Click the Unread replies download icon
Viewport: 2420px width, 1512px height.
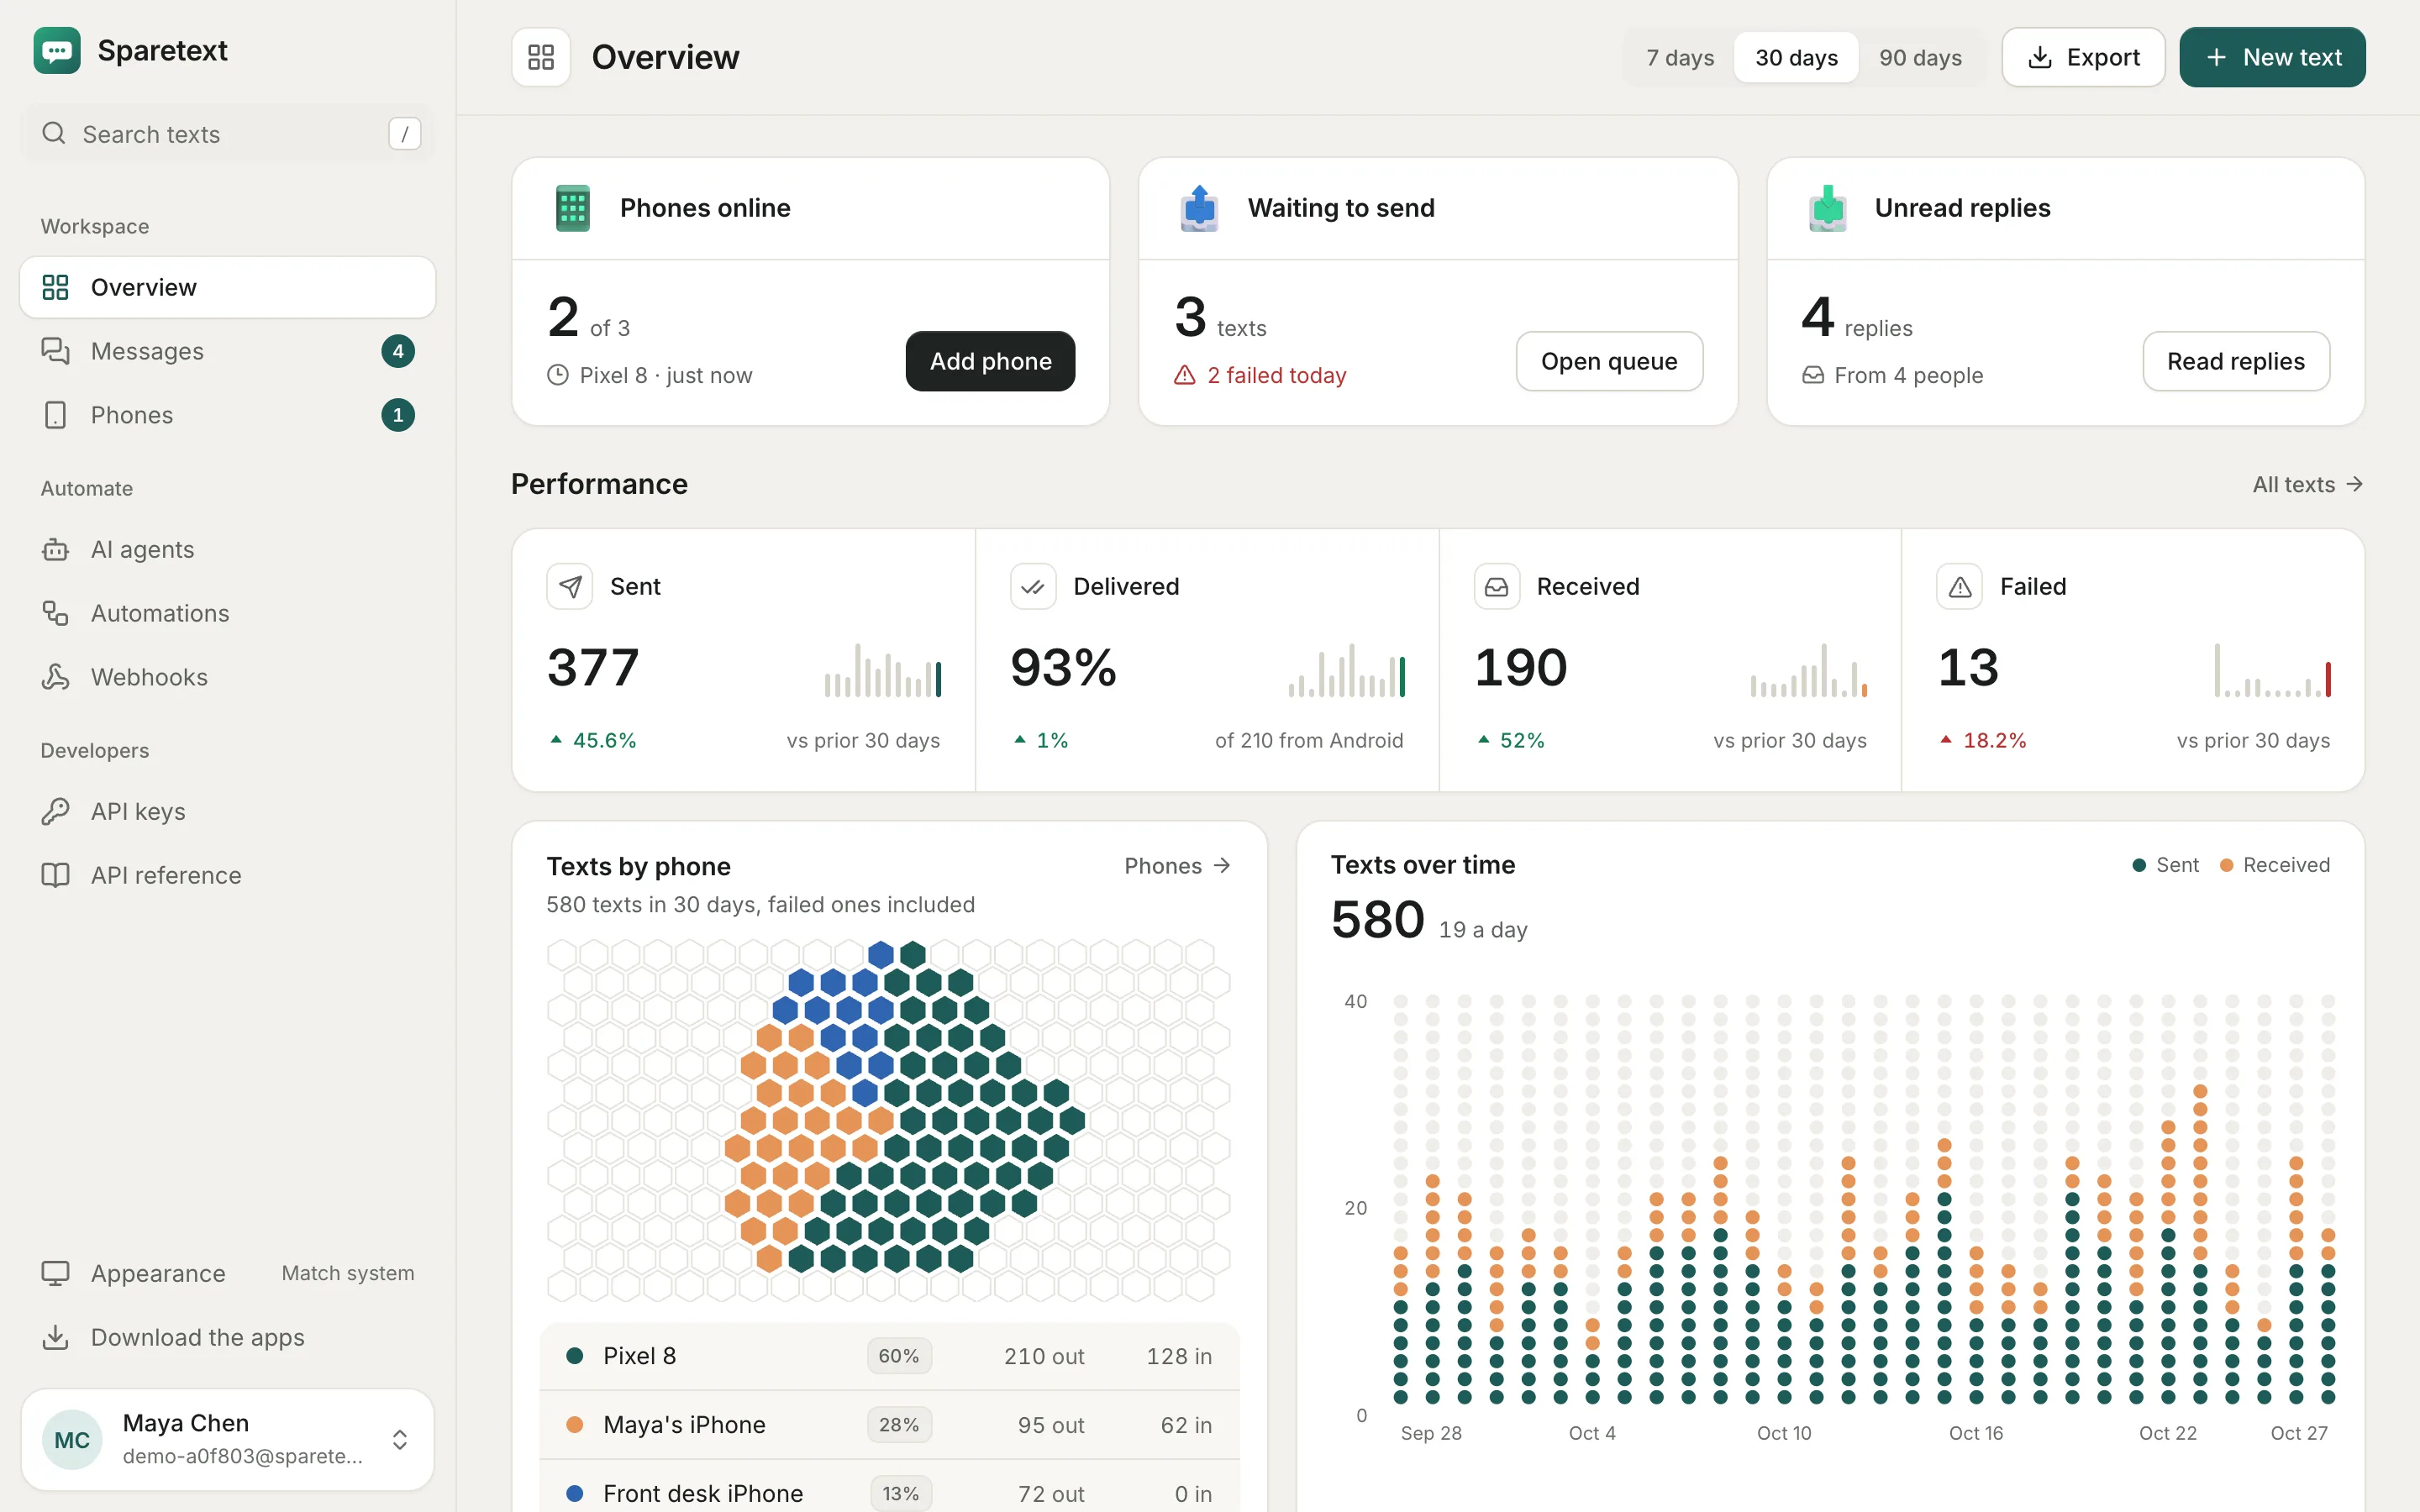tap(1827, 208)
